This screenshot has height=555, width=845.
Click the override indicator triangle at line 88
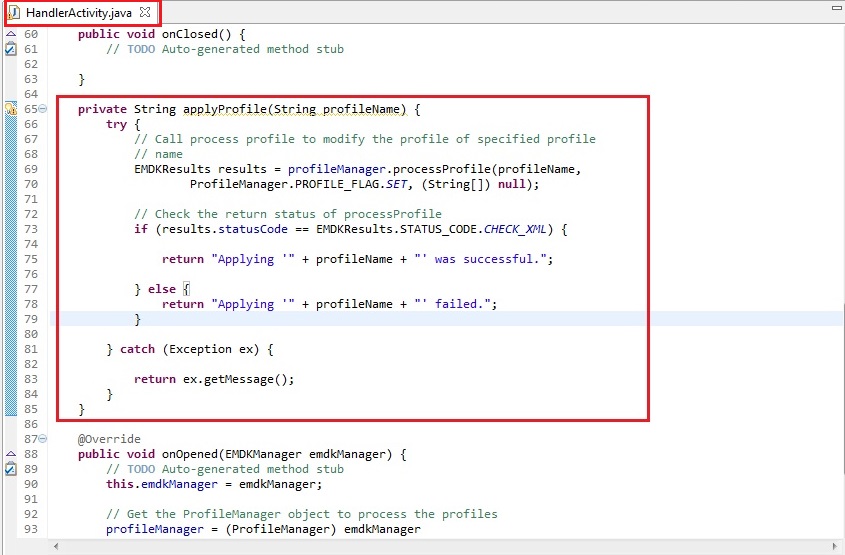(11, 454)
